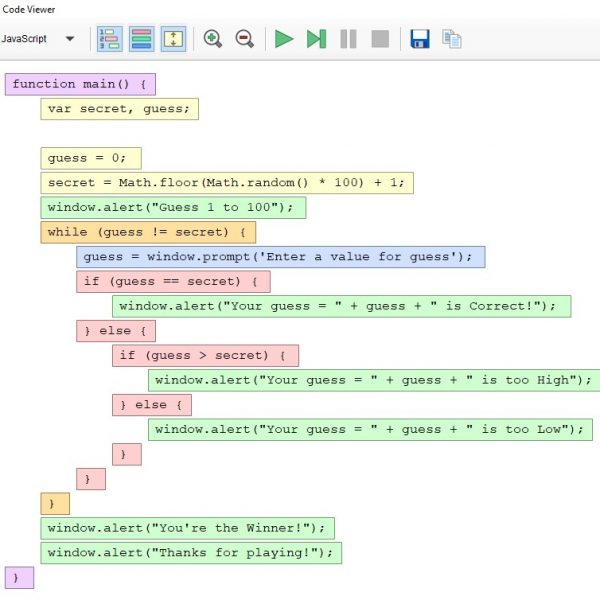Screen dimensions: 600x600
Task: Stop execution using the stop square icon
Action: pos(380,39)
